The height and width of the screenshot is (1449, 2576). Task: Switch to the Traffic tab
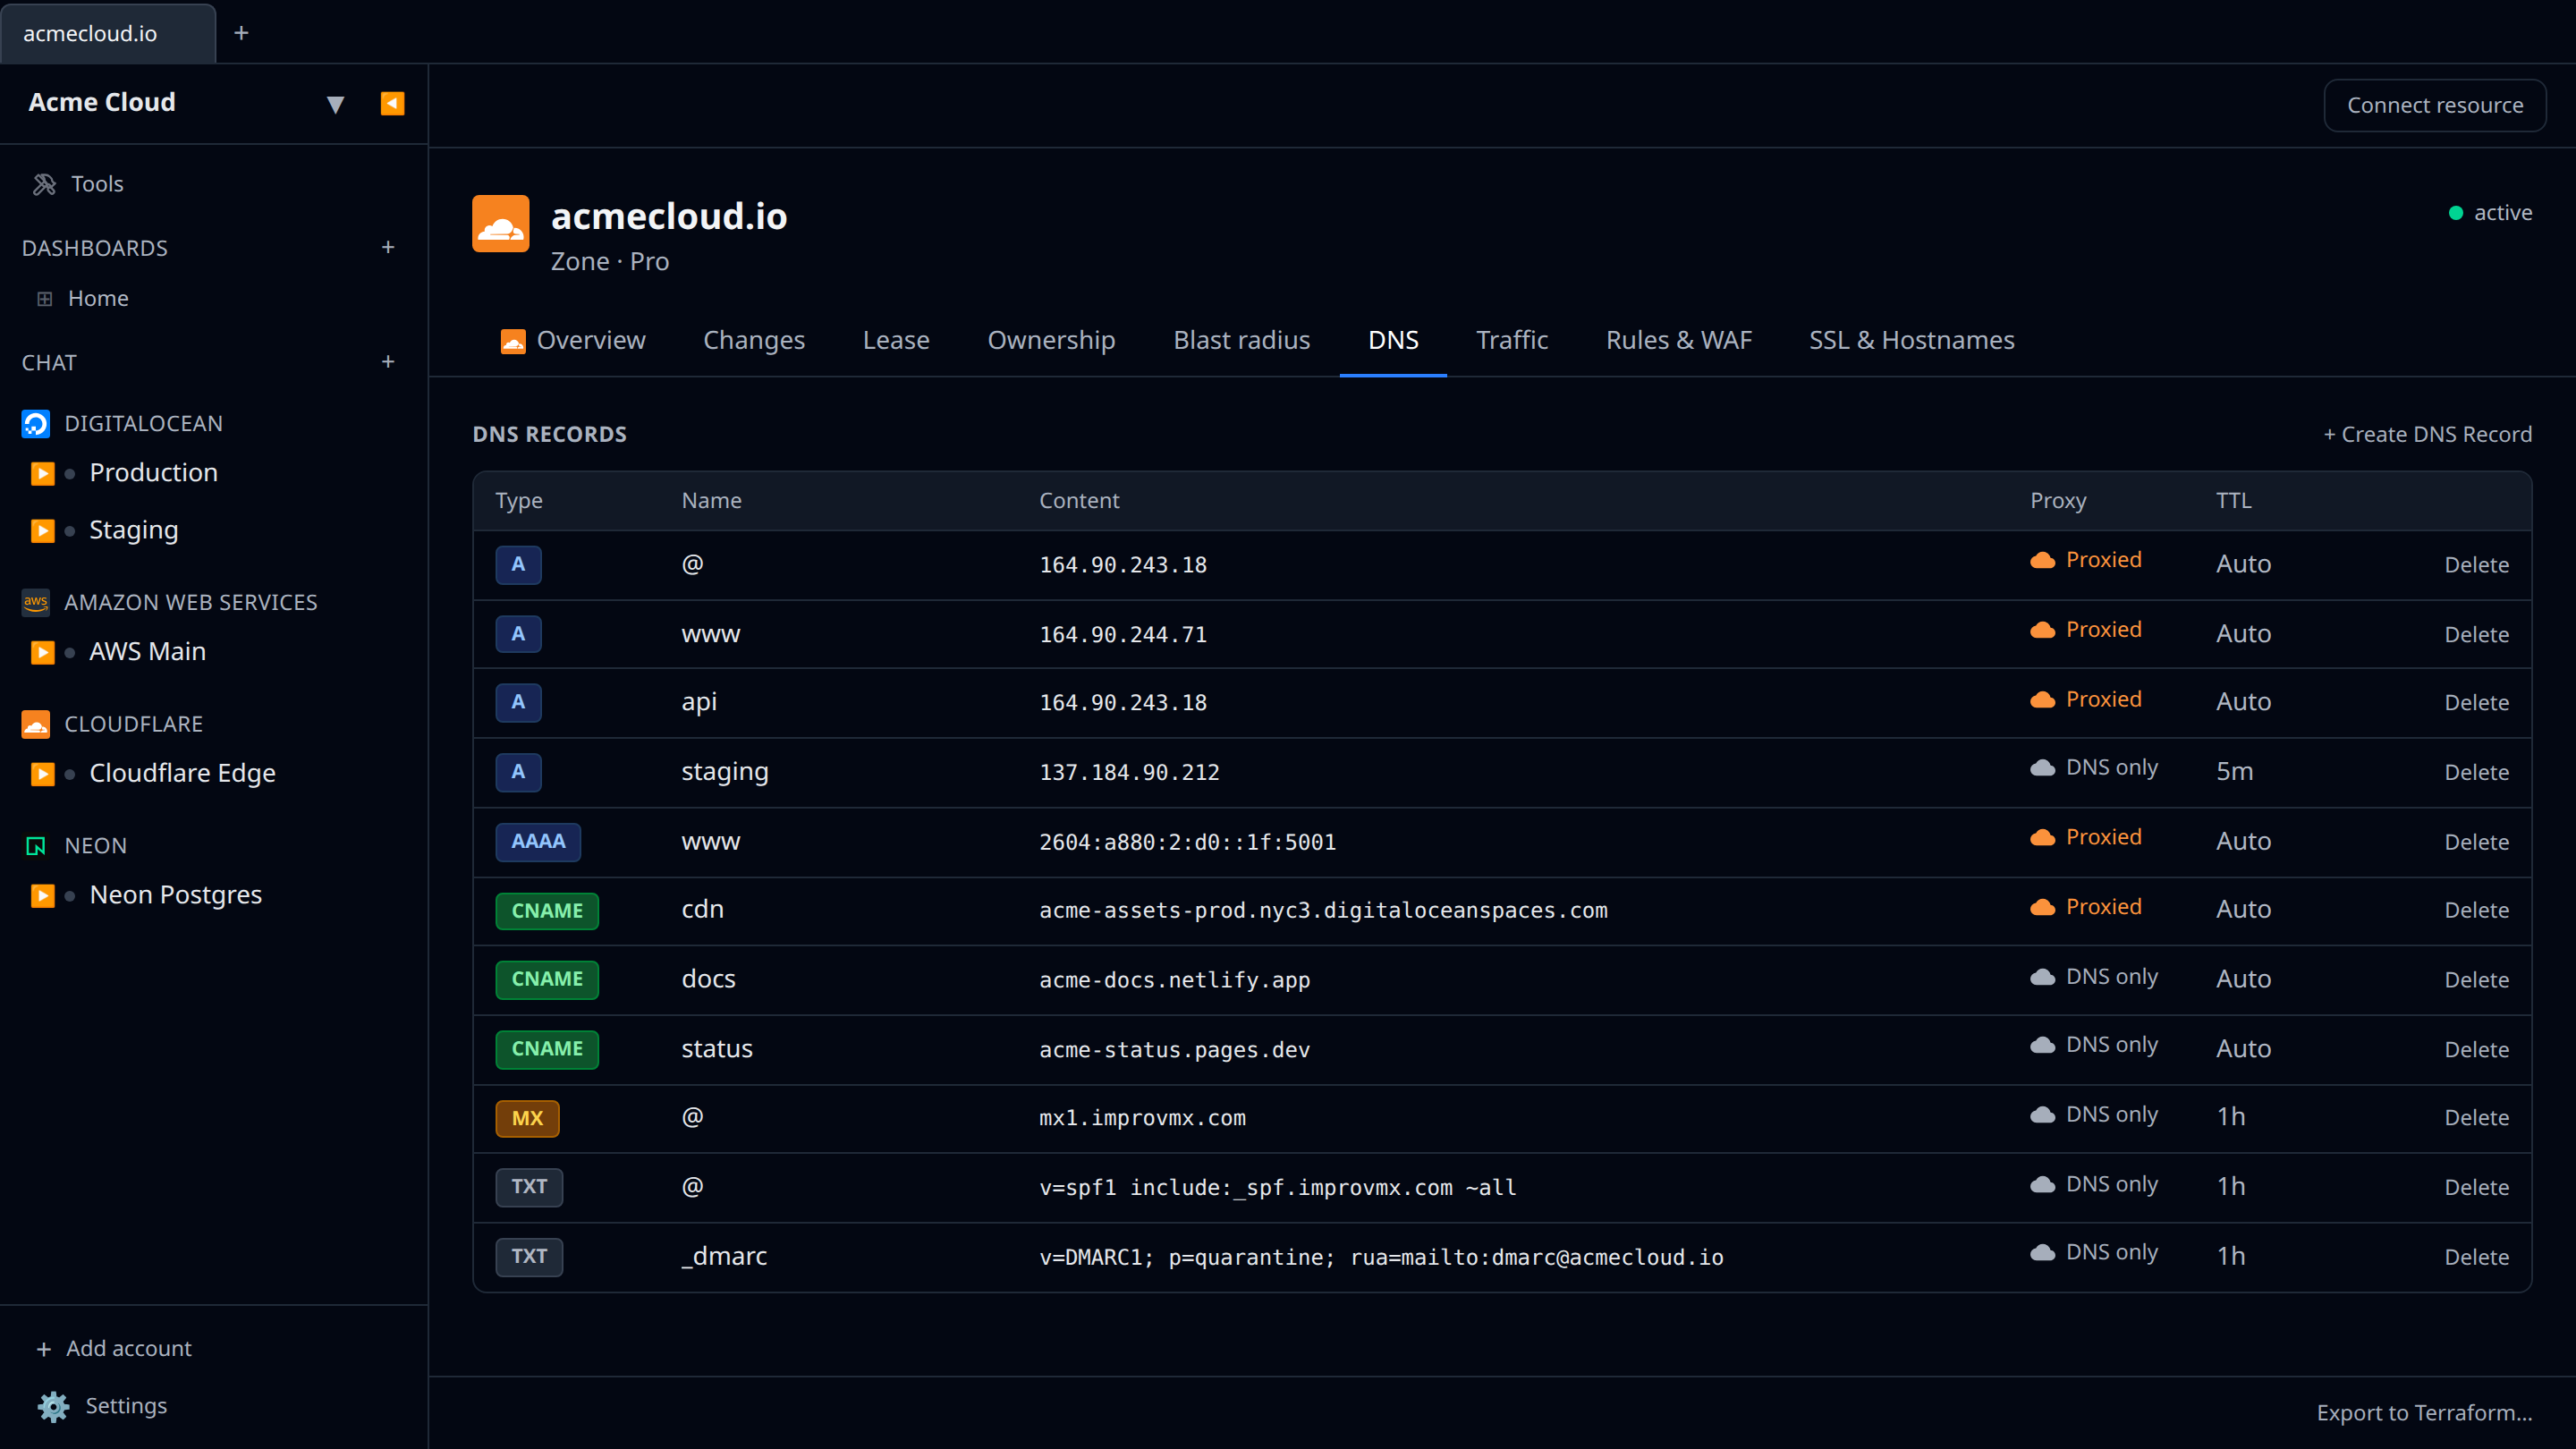coord(1512,340)
